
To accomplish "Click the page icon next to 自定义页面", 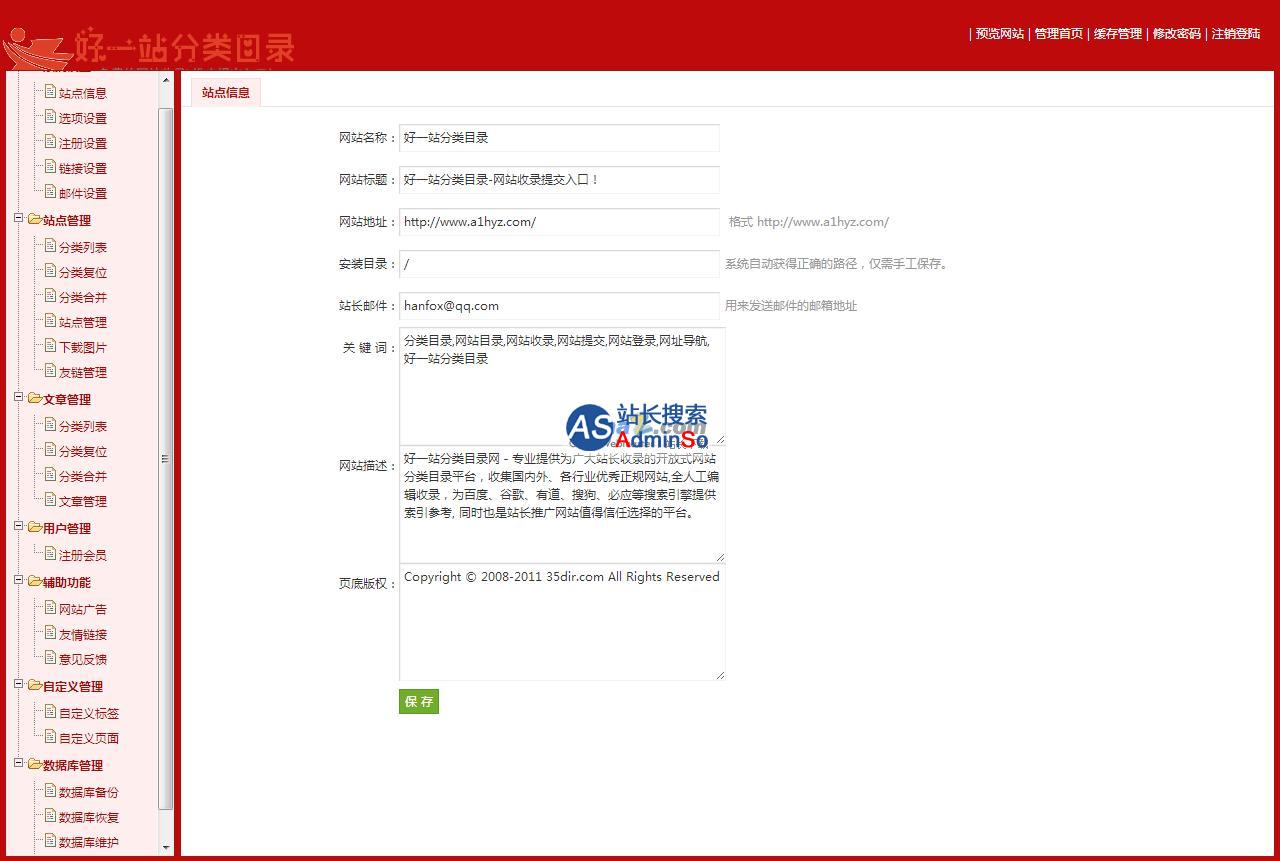I will tap(50, 737).
